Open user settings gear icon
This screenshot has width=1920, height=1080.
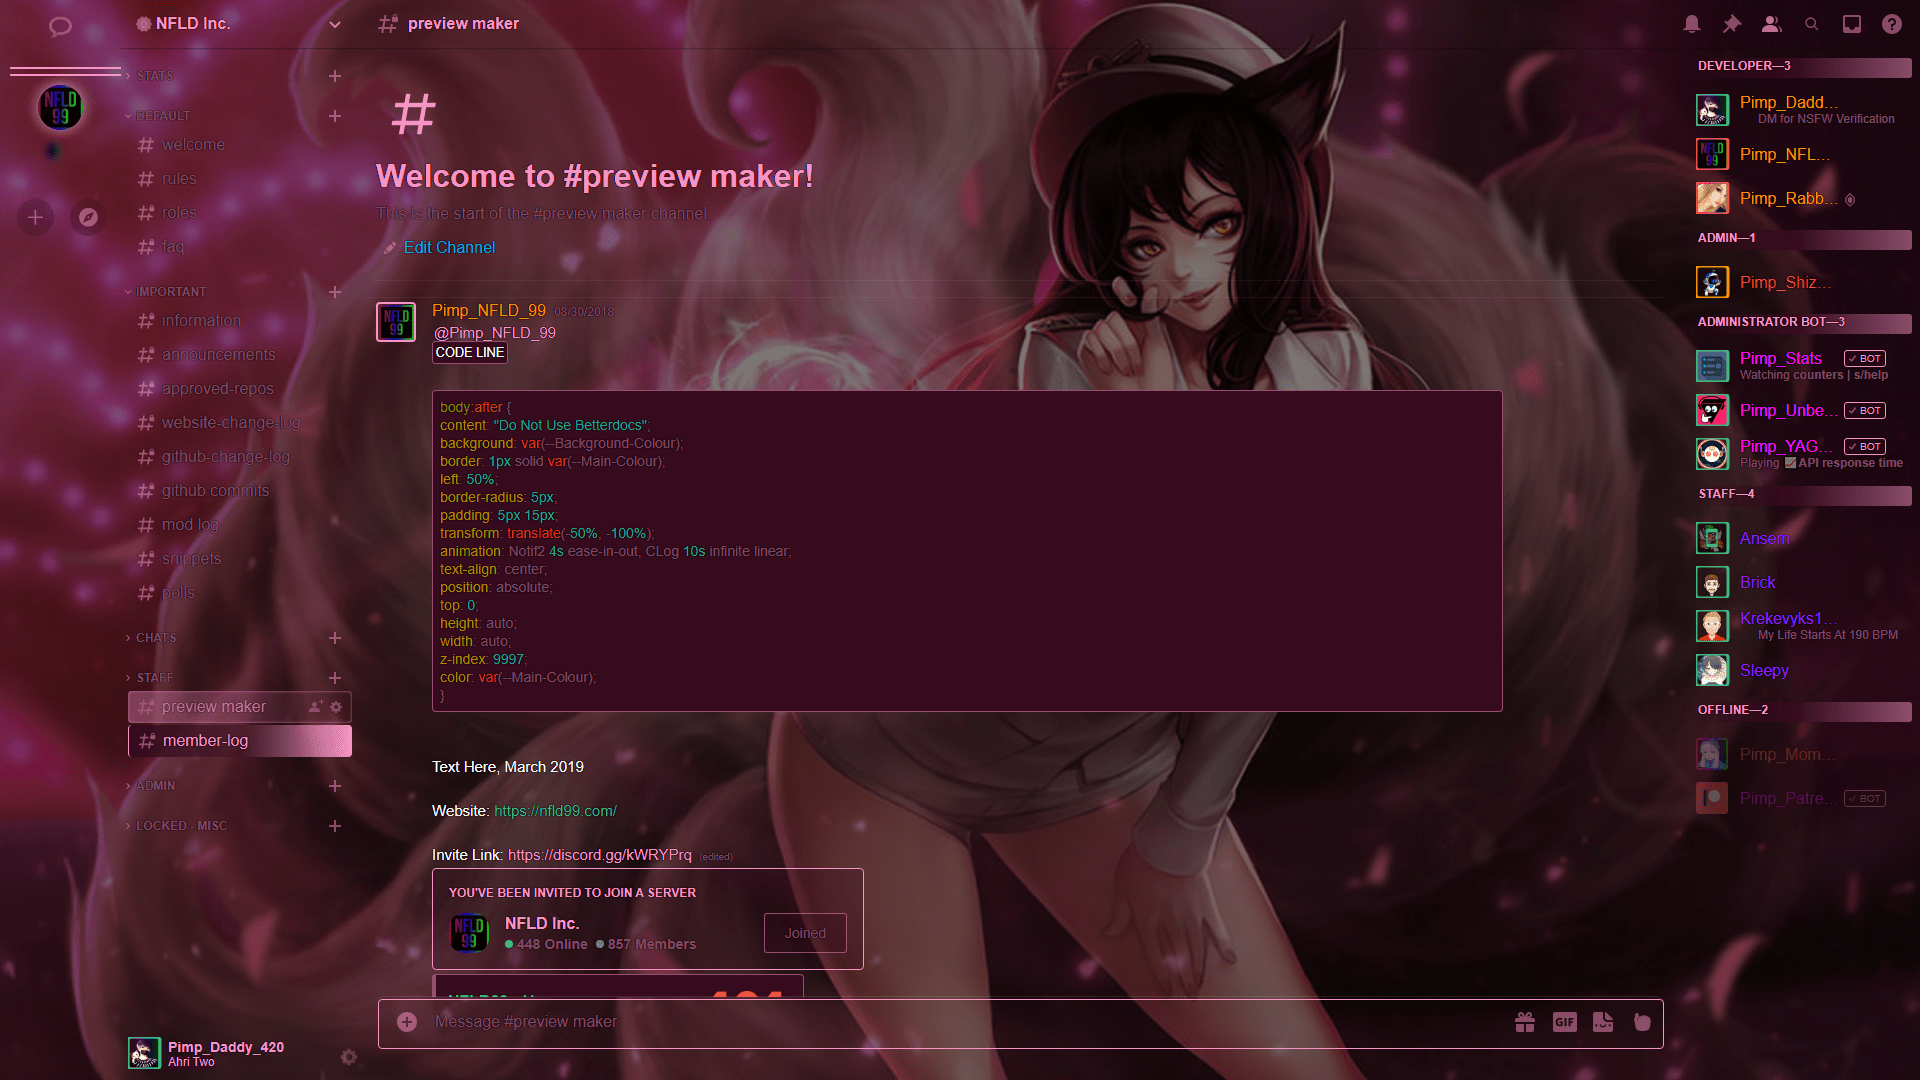coord(348,1057)
